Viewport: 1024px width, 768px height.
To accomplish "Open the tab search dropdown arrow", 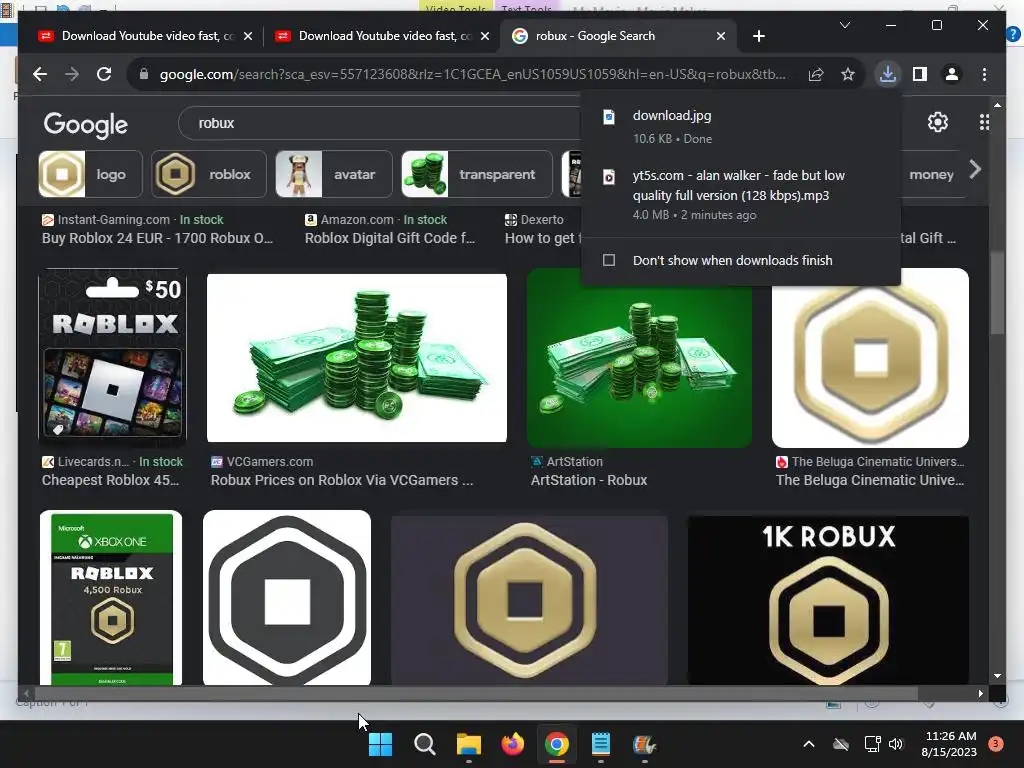I will coord(845,25).
